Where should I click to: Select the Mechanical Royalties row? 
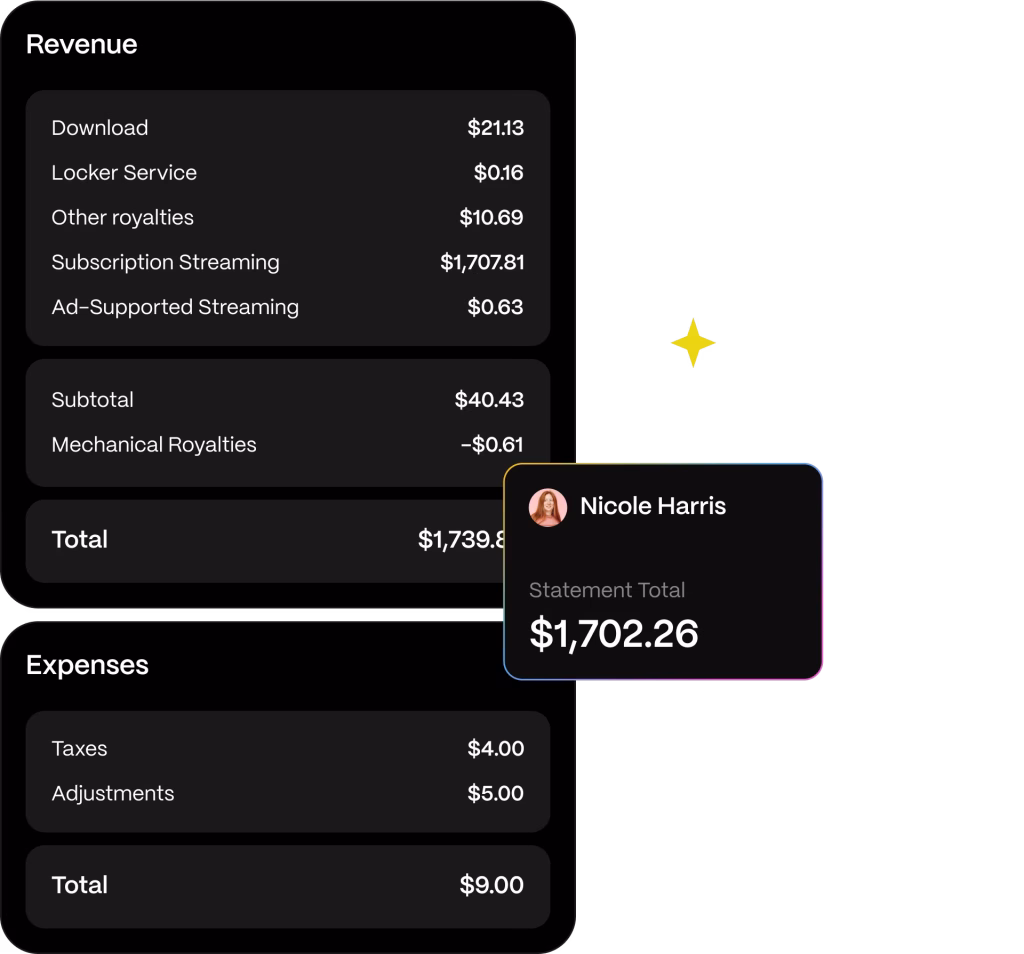287,445
